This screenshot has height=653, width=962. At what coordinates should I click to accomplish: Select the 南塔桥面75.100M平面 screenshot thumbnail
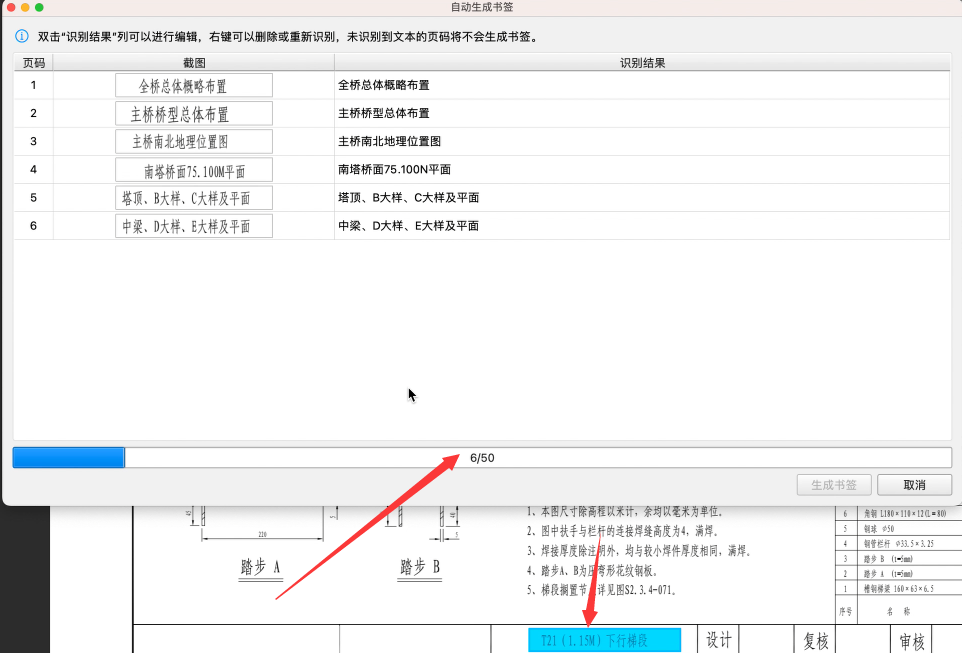[x=193, y=170]
